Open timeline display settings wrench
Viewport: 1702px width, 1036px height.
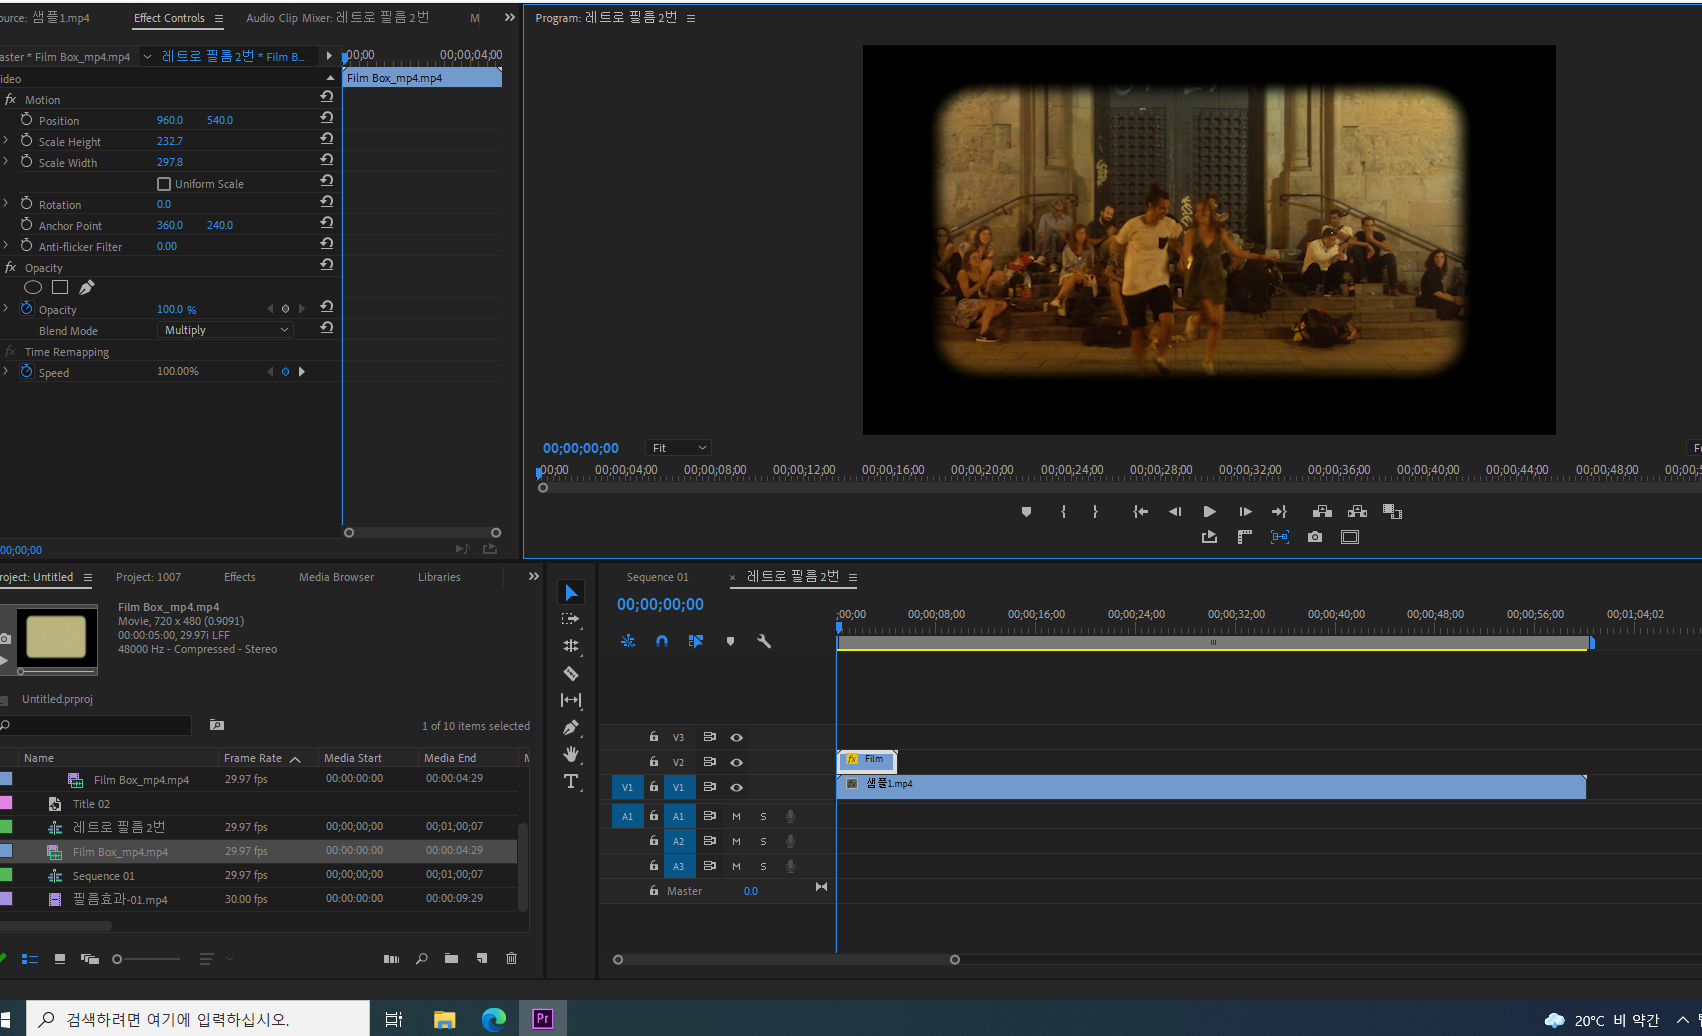coord(764,641)
